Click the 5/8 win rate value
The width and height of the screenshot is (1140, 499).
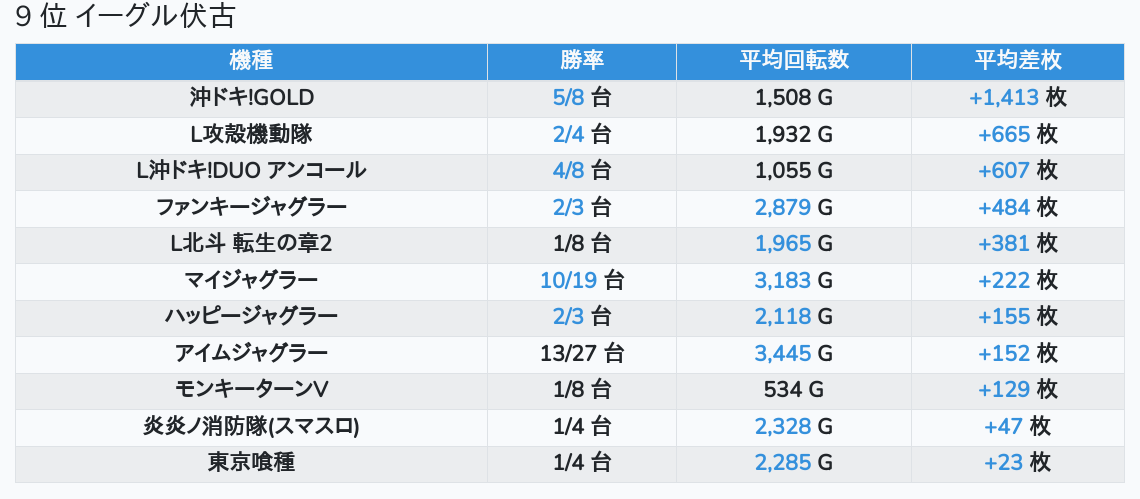click(568, 98)
